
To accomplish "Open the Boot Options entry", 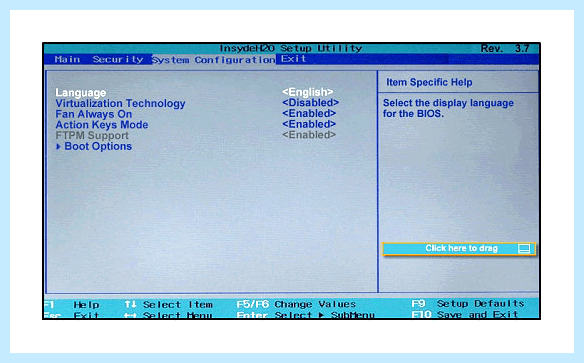I will pos(98,146).
